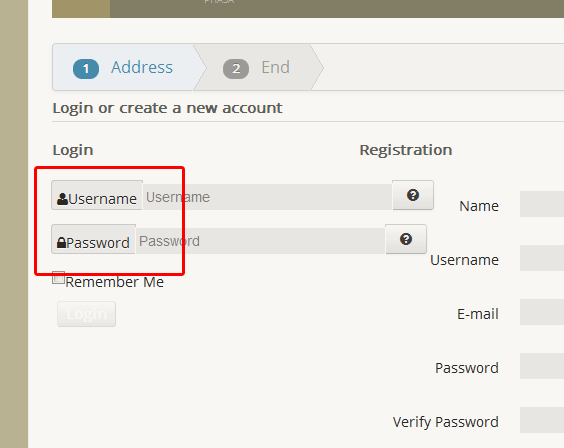Click the padlock icon in Password label

[62, 243]
